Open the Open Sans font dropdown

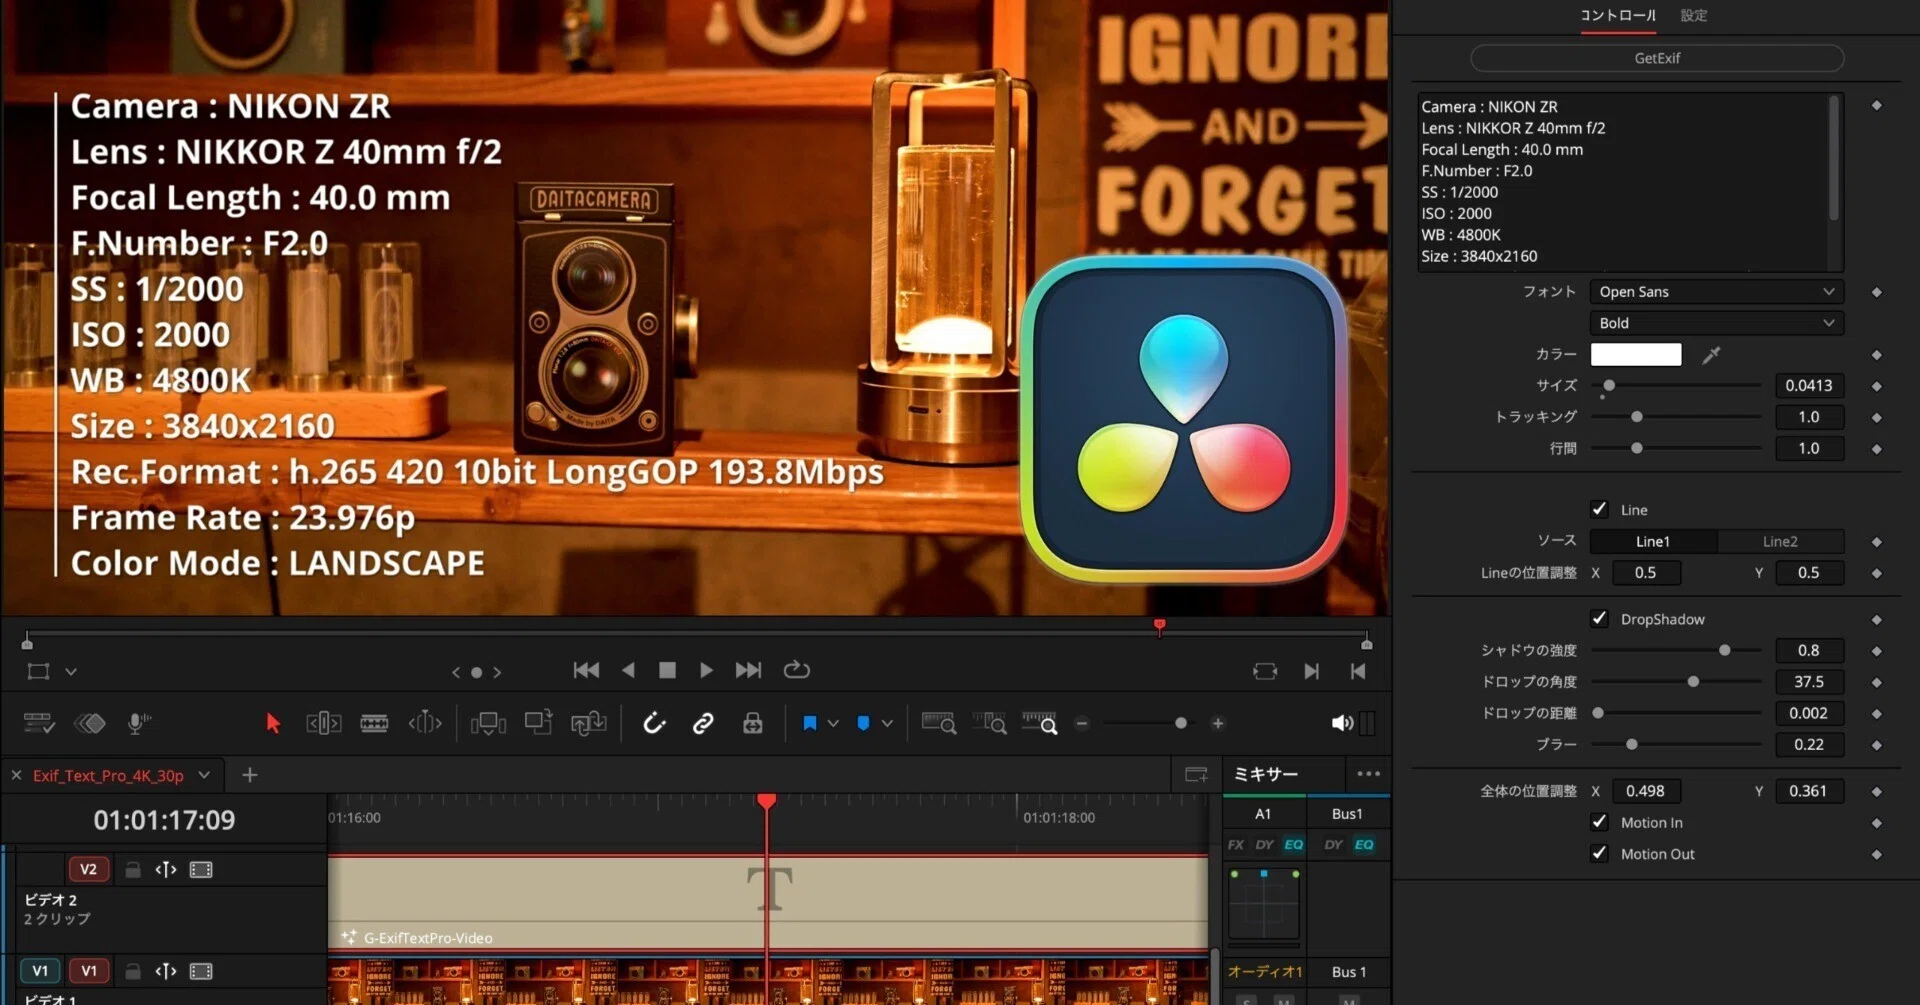pos(1716,292)
